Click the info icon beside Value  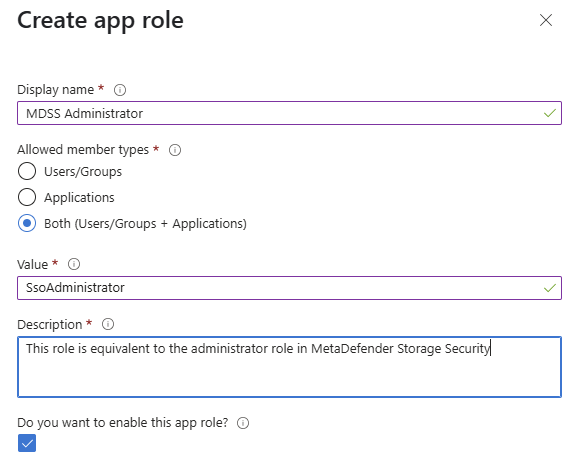click(x=74, y=264)
